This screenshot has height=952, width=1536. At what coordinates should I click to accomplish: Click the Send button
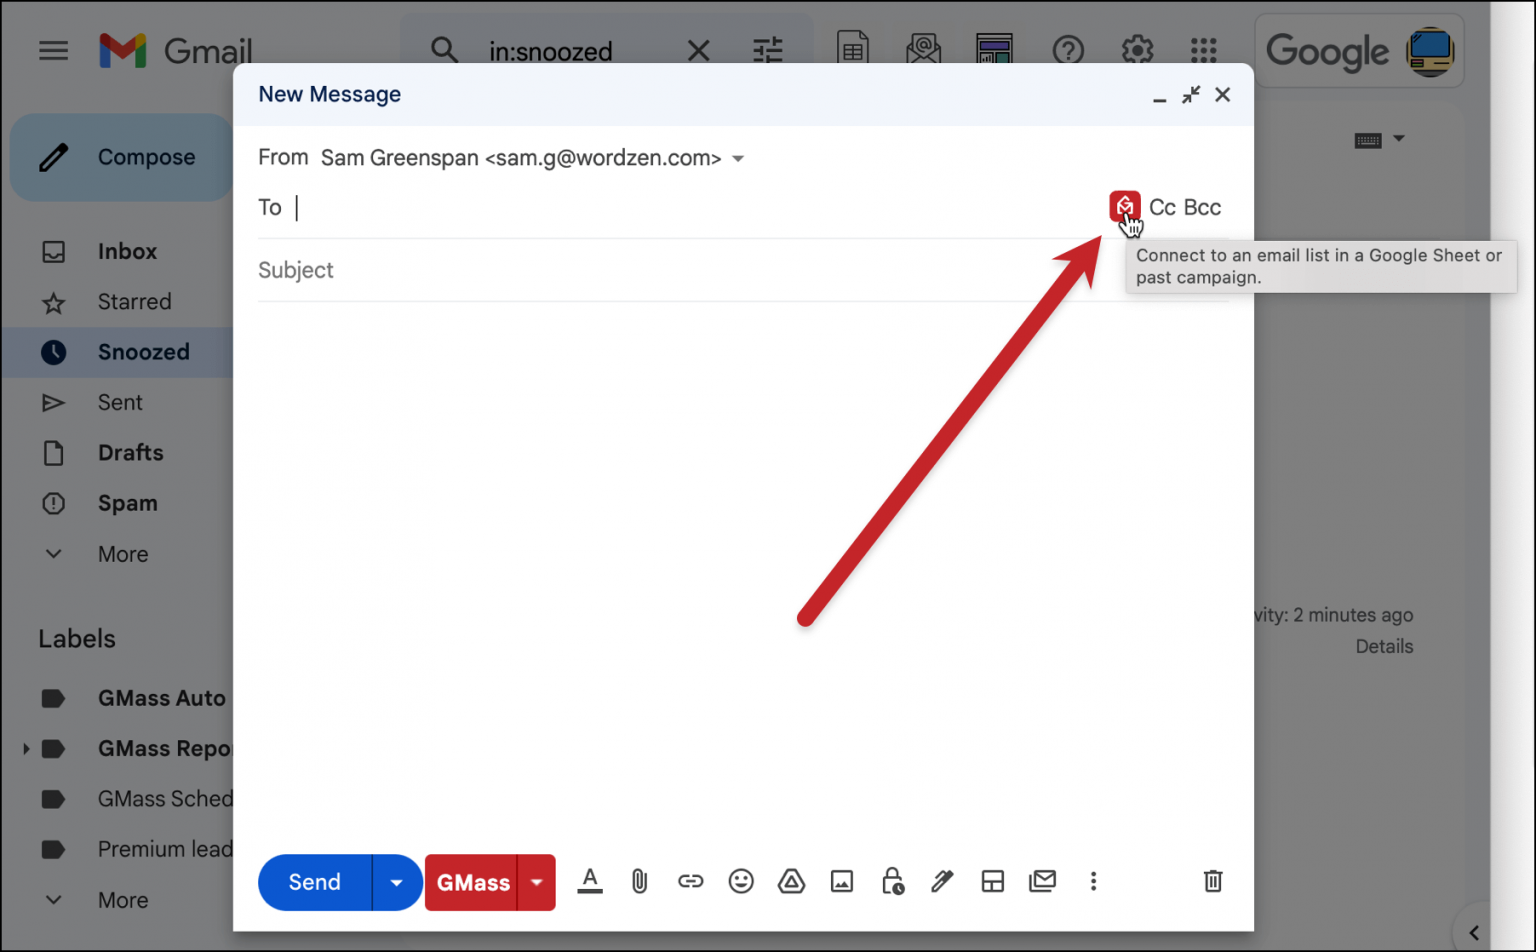pos(313,882)
